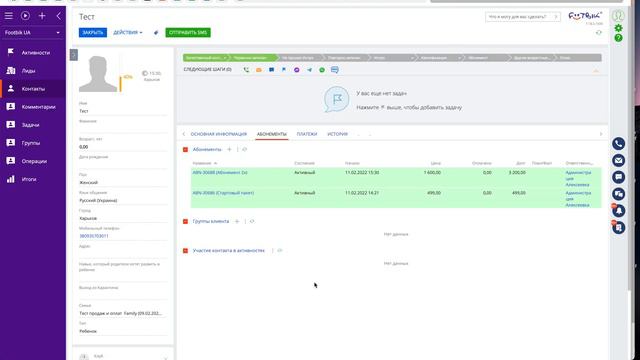640x360 pixels.
Task: Click the mobile phone number link
Action: pyautogui.click(x=94, y=236)
